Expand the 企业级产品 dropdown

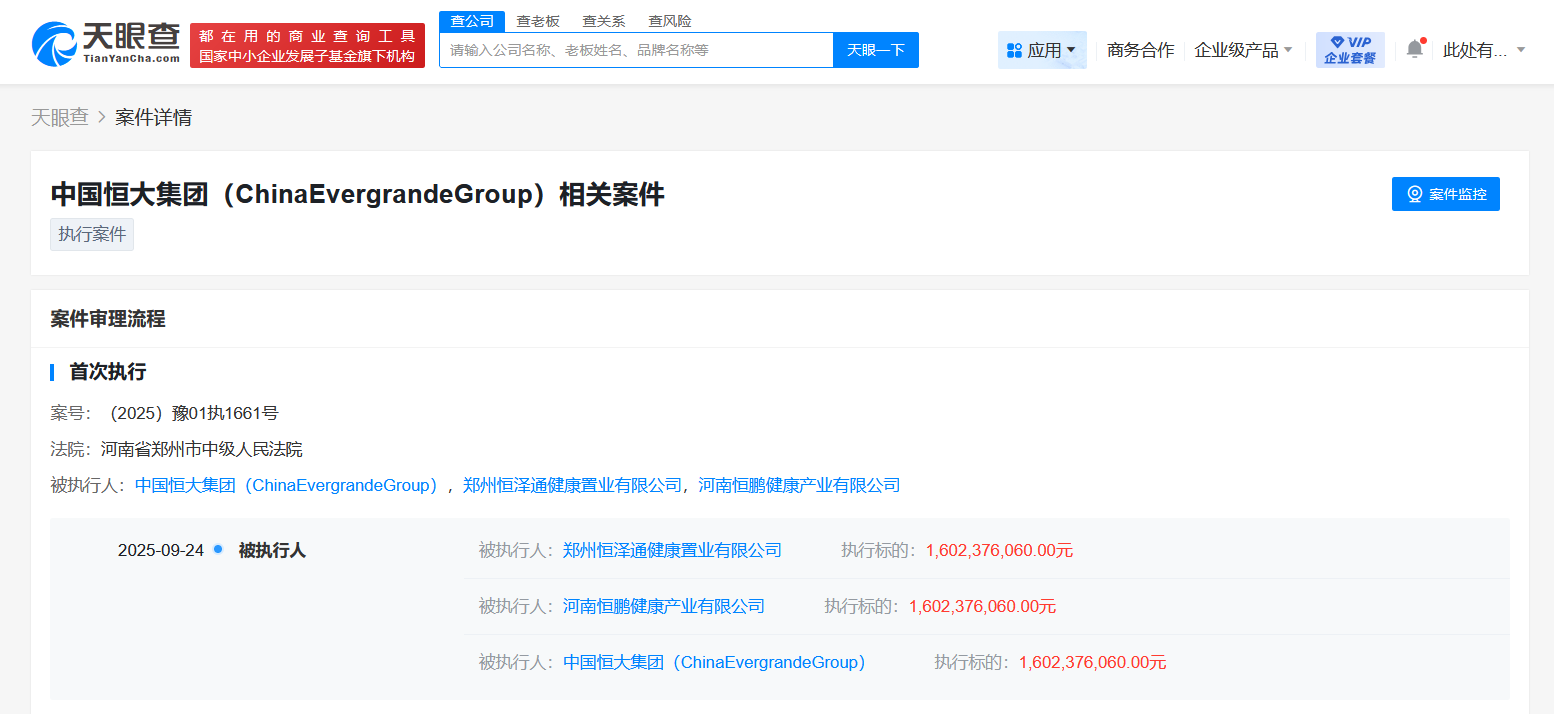click(1243, 50)
